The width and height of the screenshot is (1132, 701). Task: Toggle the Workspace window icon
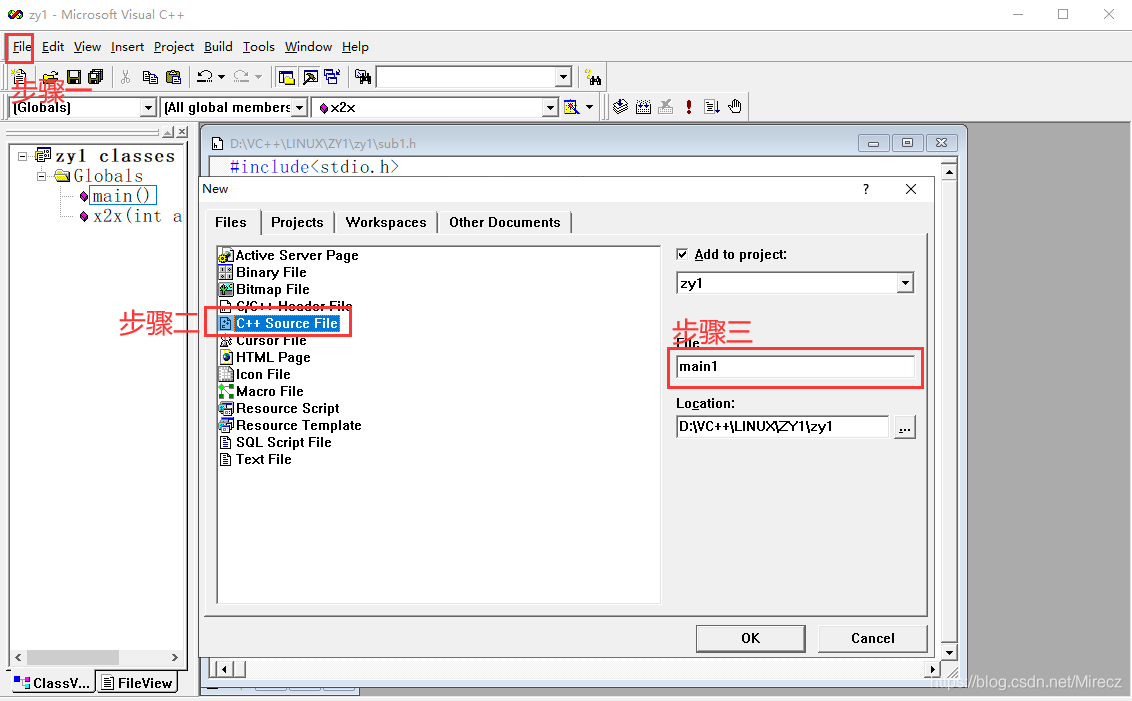point(287,77)
